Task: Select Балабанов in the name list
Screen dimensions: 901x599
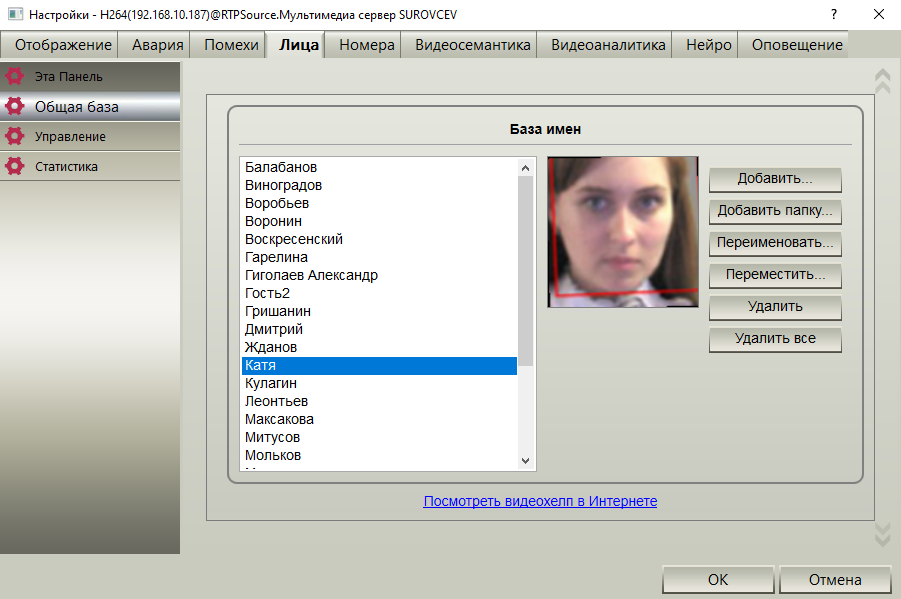Action: pos(379,167)
